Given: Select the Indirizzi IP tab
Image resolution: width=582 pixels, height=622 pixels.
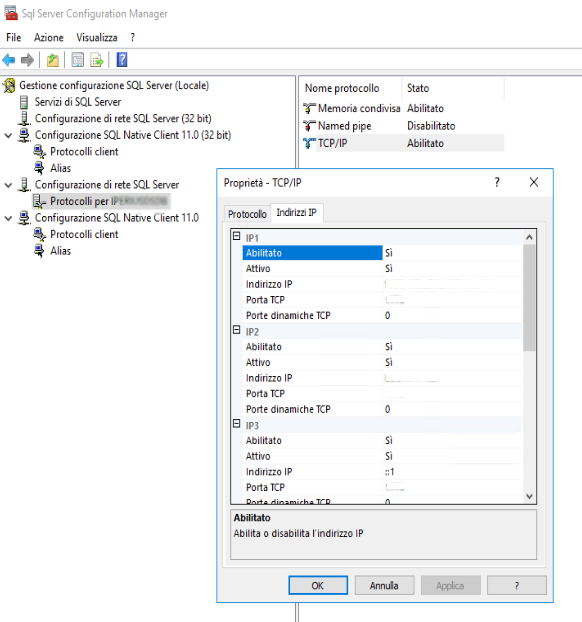Looking at the screenshot, I should click(296, 213).
